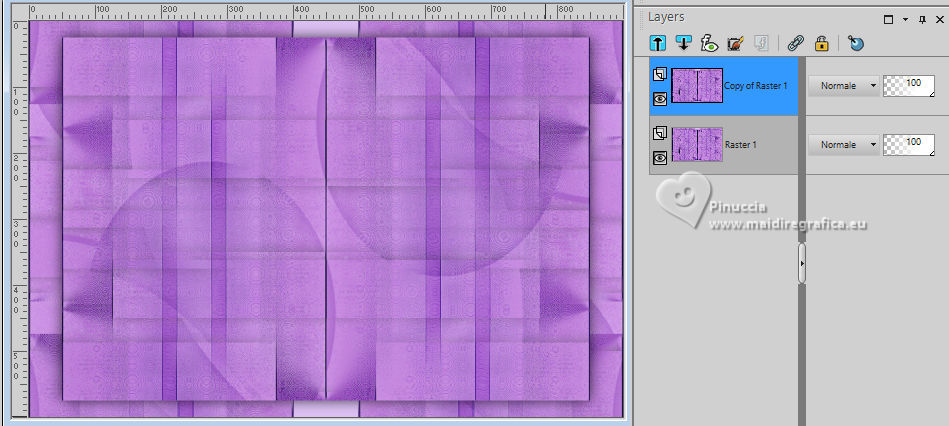Open the Layers palette options arrow menu
The height and width of the screenshot is (426, 949).
tap(905, 19)
